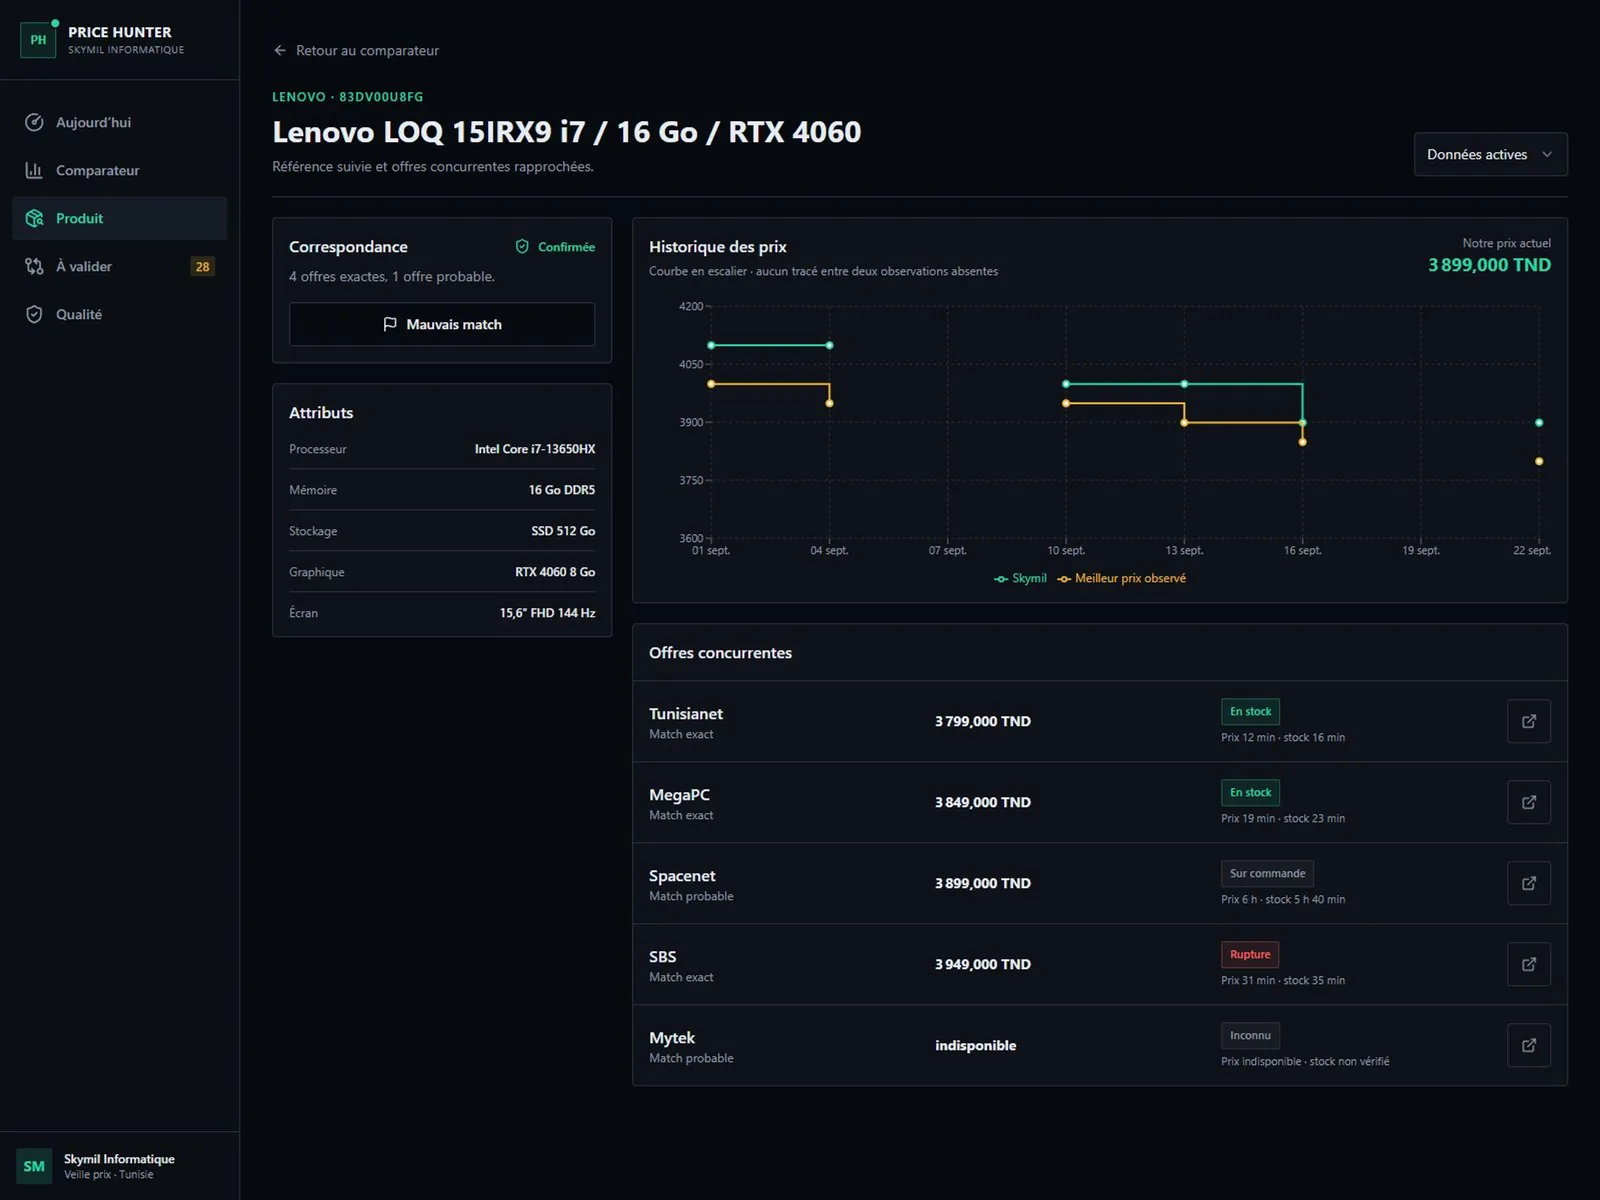
Task: Open the Données actives dropdown
Action: 1490,154
